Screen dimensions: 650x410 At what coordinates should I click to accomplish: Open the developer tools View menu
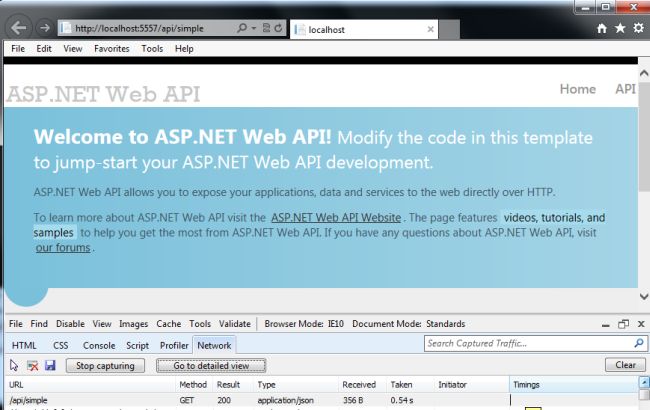click(102, 324)
